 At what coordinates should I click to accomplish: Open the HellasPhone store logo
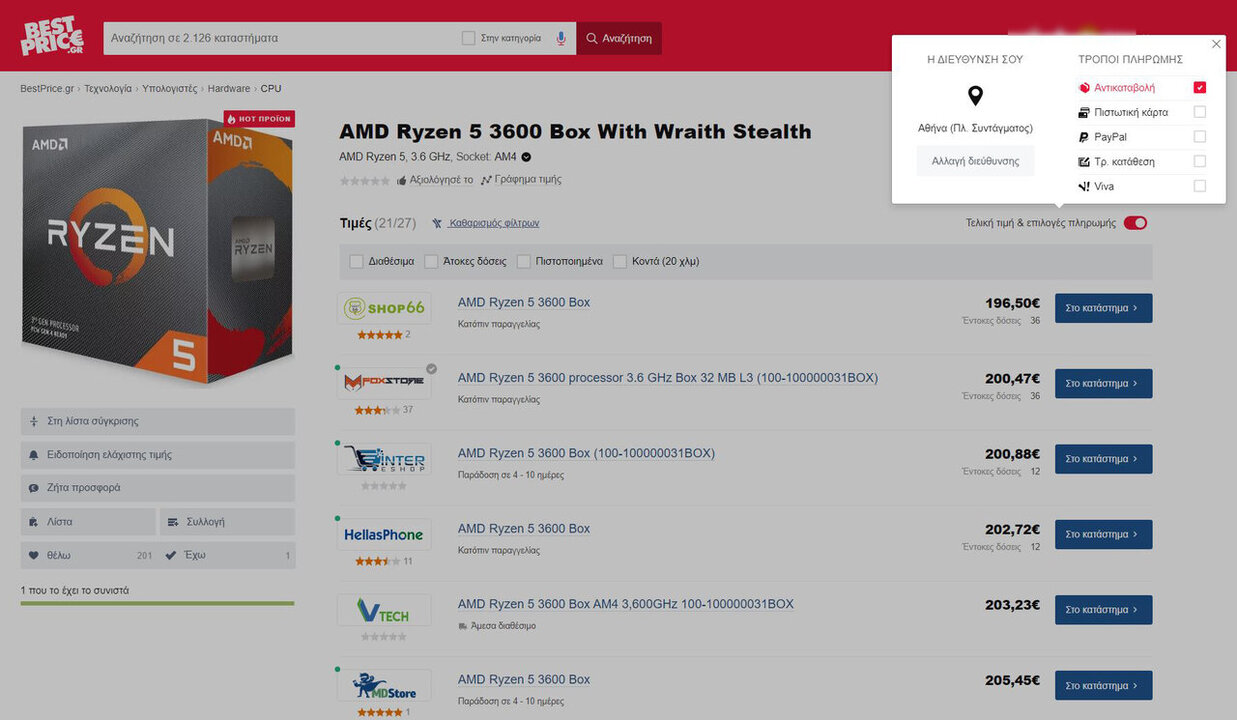coord(384,534)
